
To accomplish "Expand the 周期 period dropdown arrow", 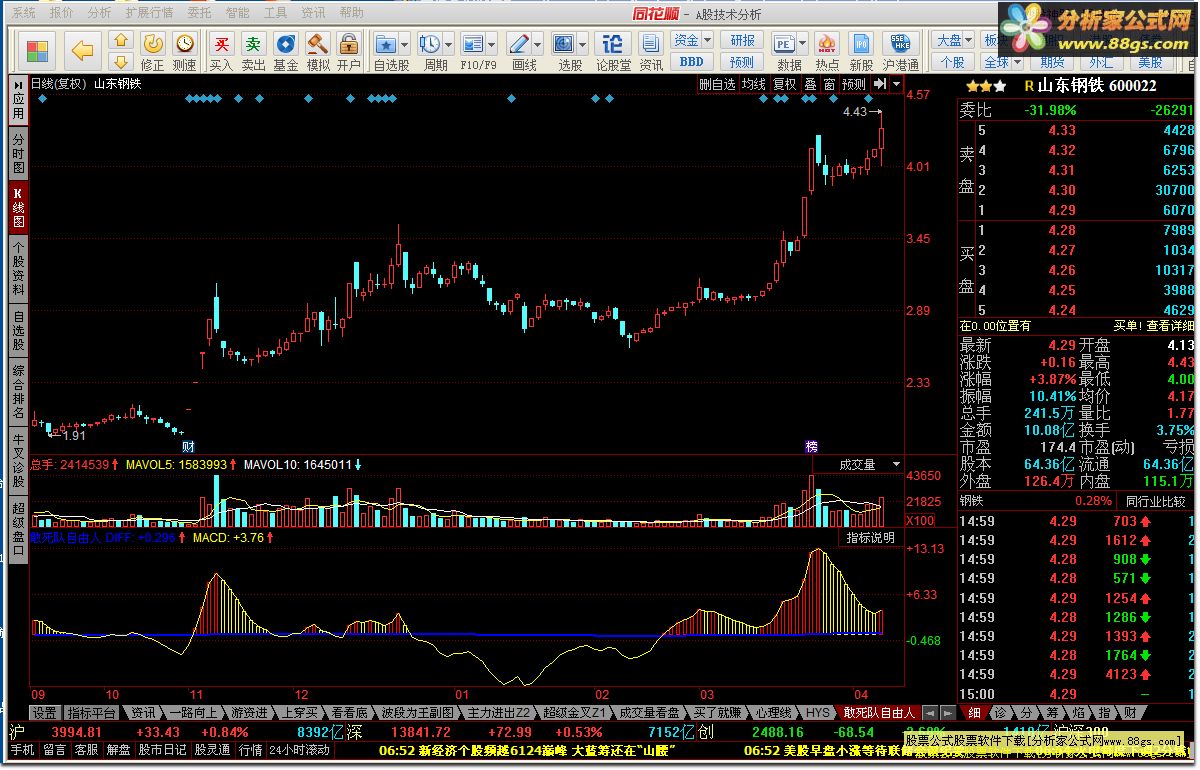I will [x=449, y=44].
